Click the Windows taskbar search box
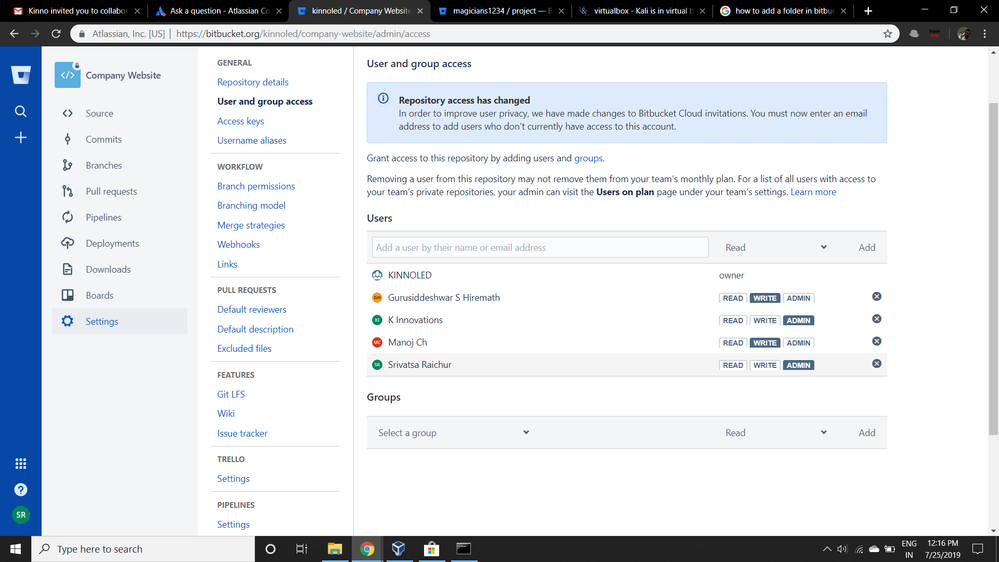Viewport: 999px width, 562px height. coord(143,549)
